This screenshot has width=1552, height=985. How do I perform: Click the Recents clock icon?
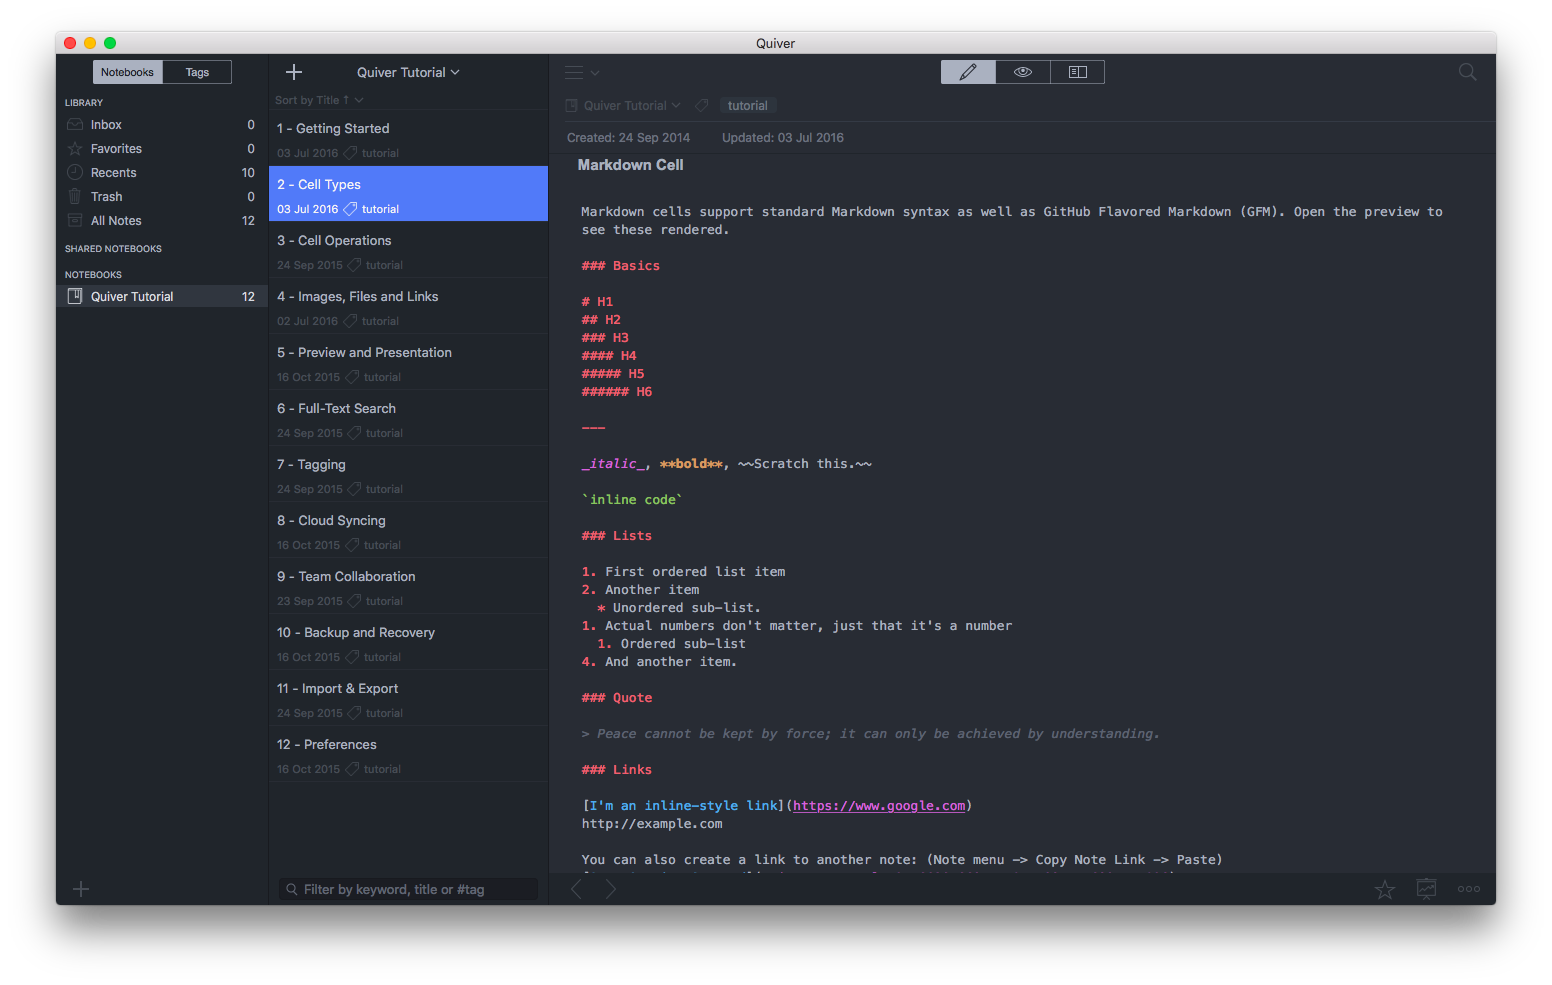(75, 172)
